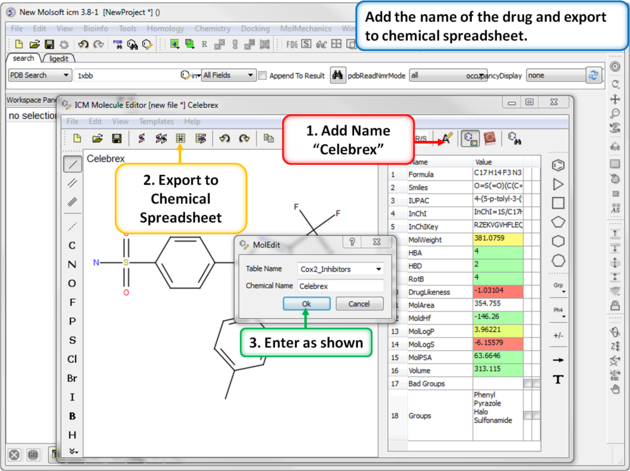
Task: Click the undo arrow in Molecule Editor toolbar
Action: tap(224, 139)
